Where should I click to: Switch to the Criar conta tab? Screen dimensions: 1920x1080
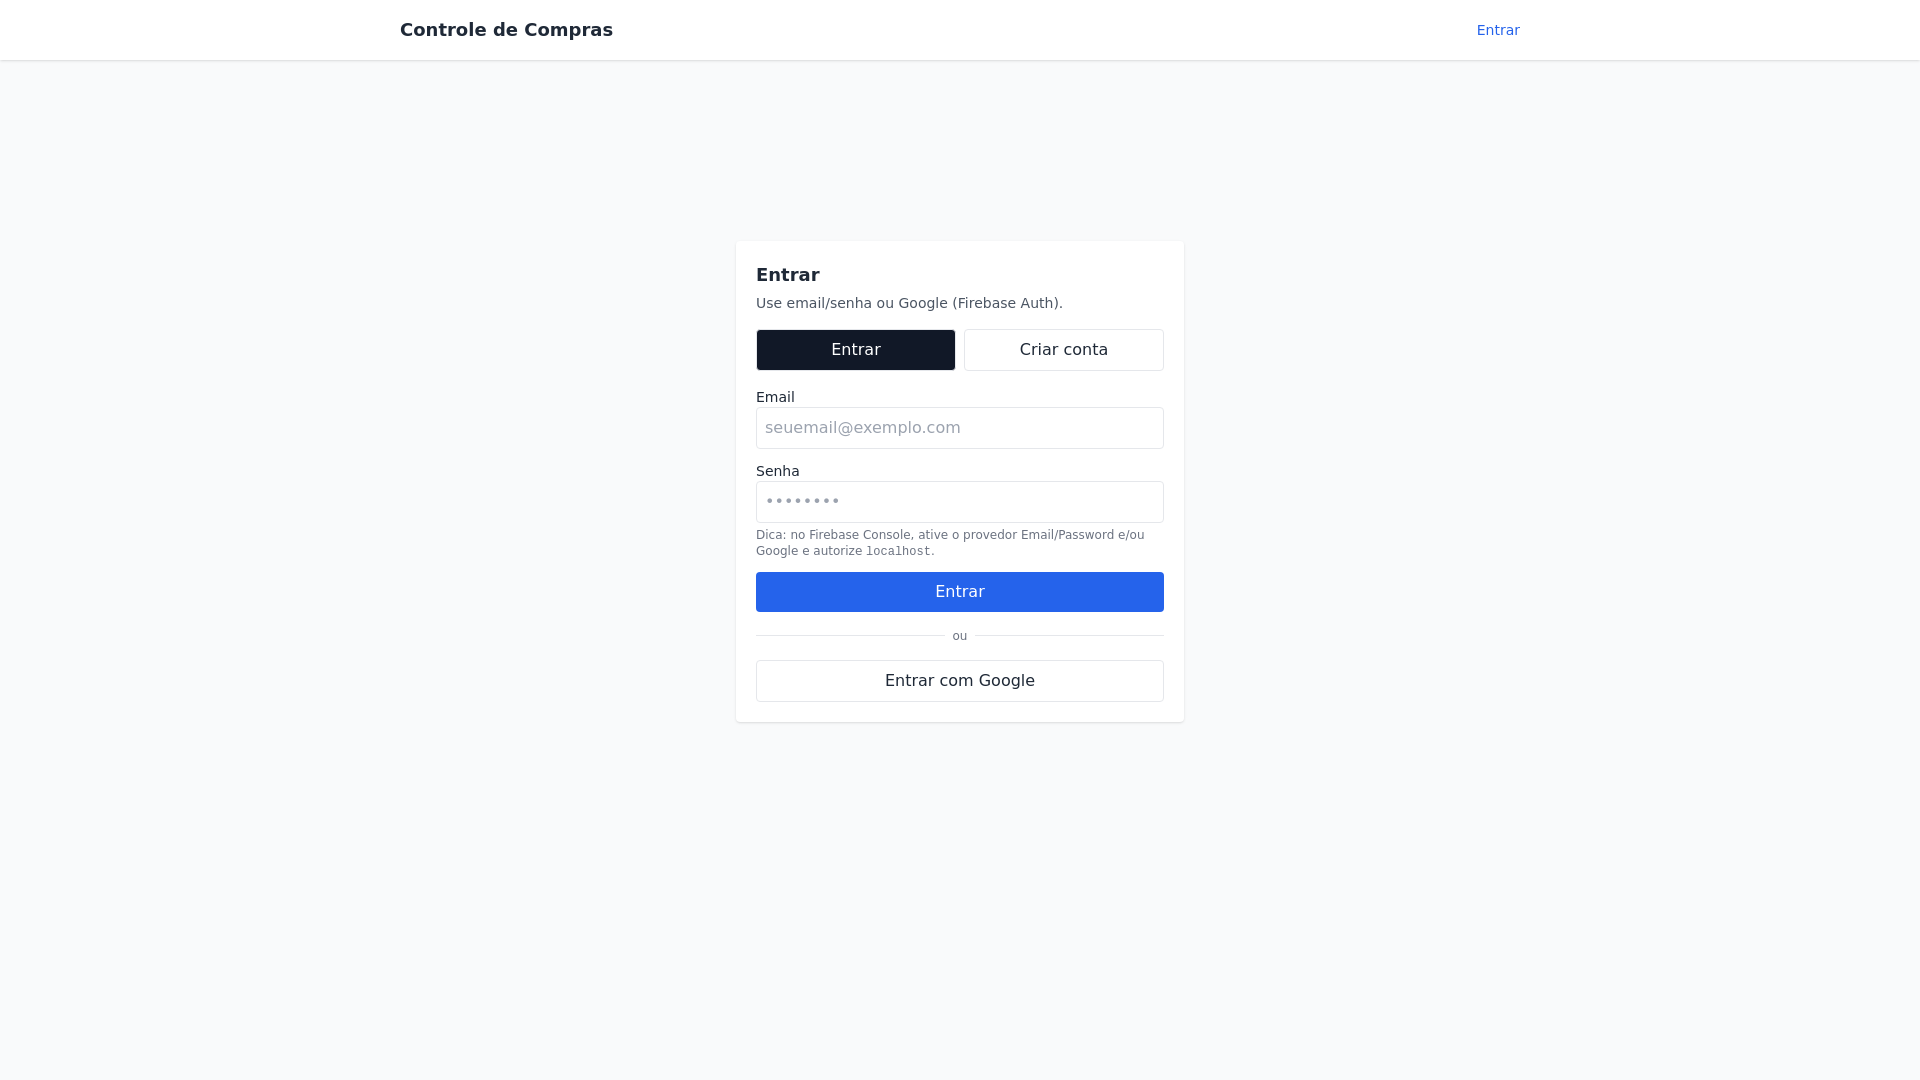[1064, 350]
